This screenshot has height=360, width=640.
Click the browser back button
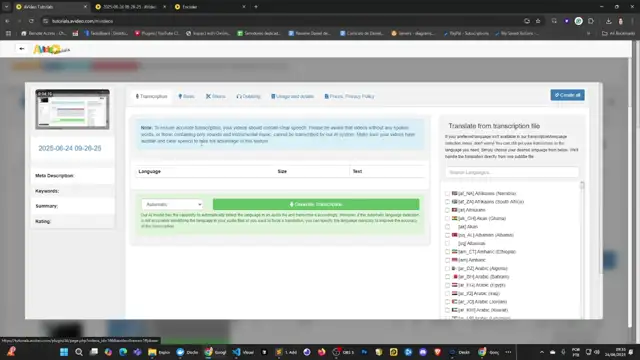7,21
